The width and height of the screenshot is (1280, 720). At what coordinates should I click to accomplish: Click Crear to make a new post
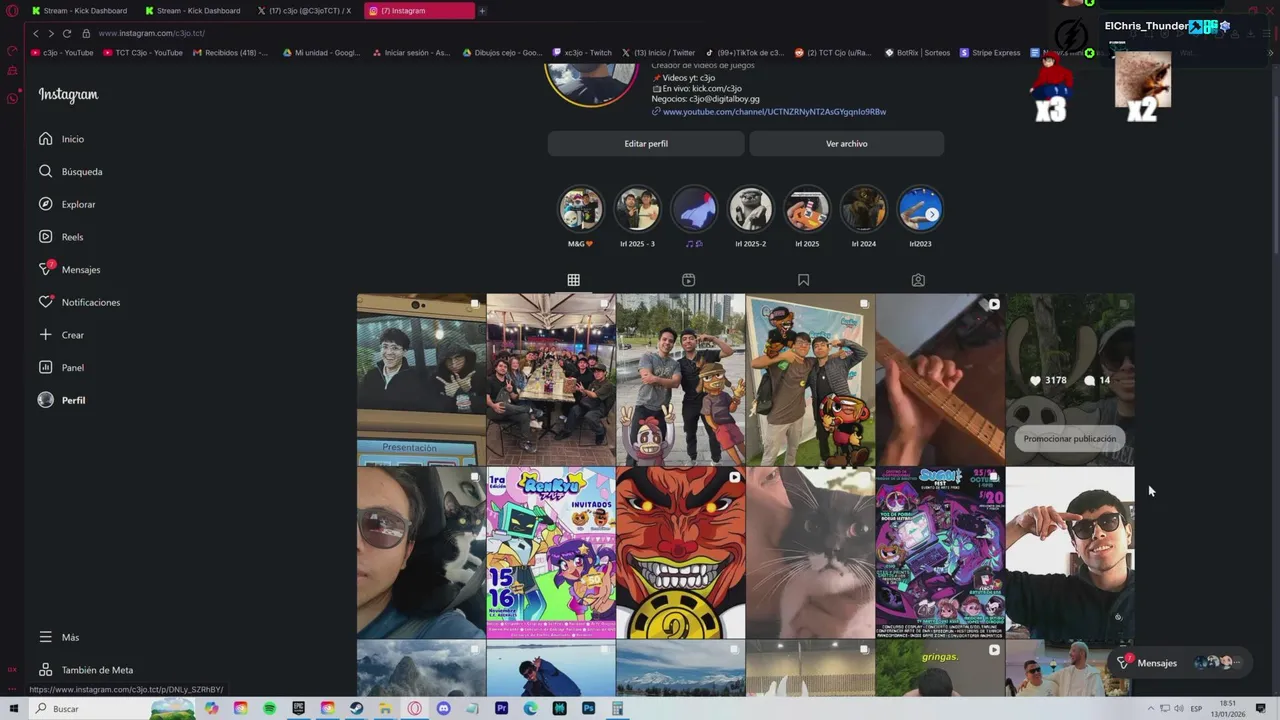61,335
